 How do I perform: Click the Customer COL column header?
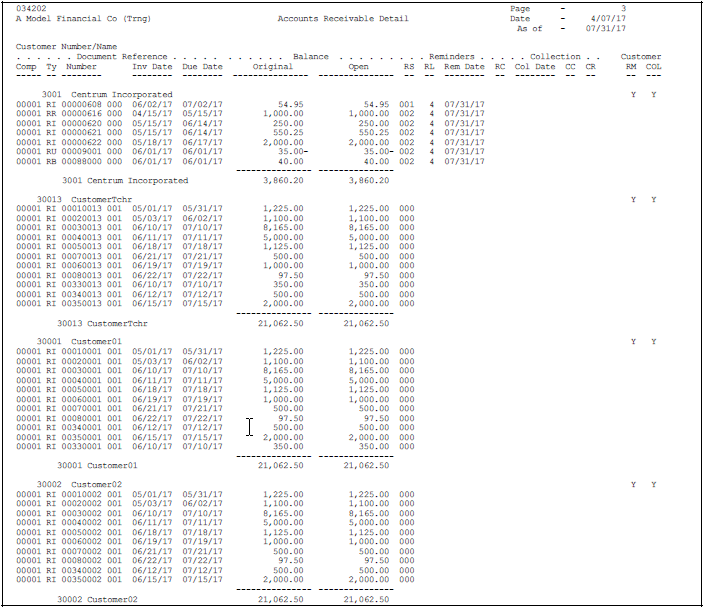coord(653,67)
